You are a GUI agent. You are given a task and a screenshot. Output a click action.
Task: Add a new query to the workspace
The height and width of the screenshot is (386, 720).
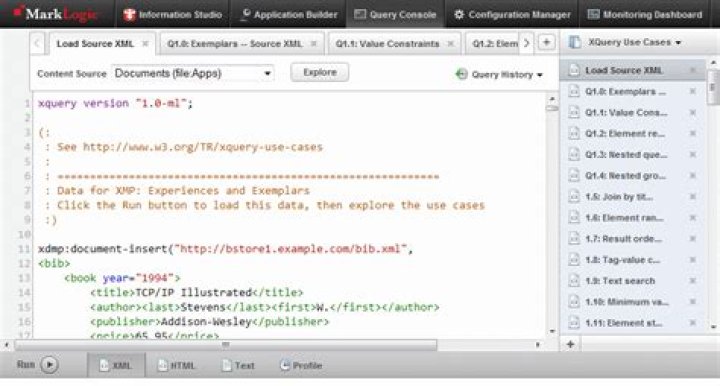[x=570, y=344]
